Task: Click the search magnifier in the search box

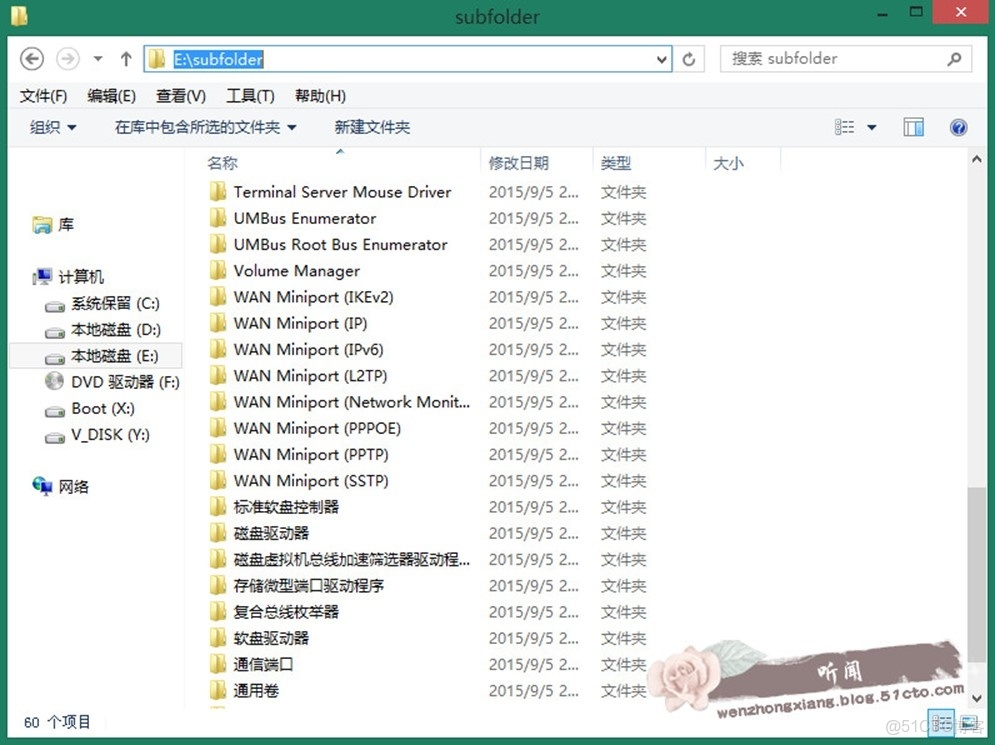Action: [954, 58]
